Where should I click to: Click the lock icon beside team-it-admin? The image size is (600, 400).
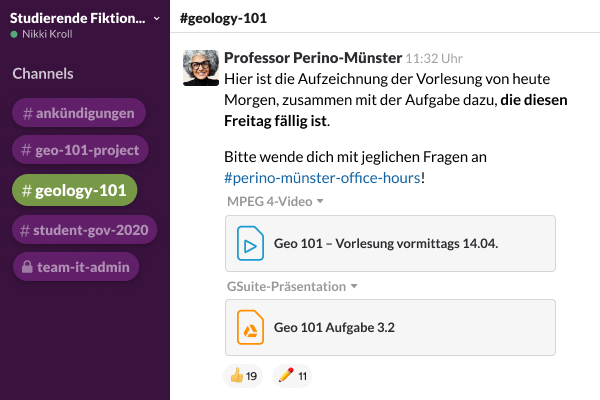click(25, 267)
